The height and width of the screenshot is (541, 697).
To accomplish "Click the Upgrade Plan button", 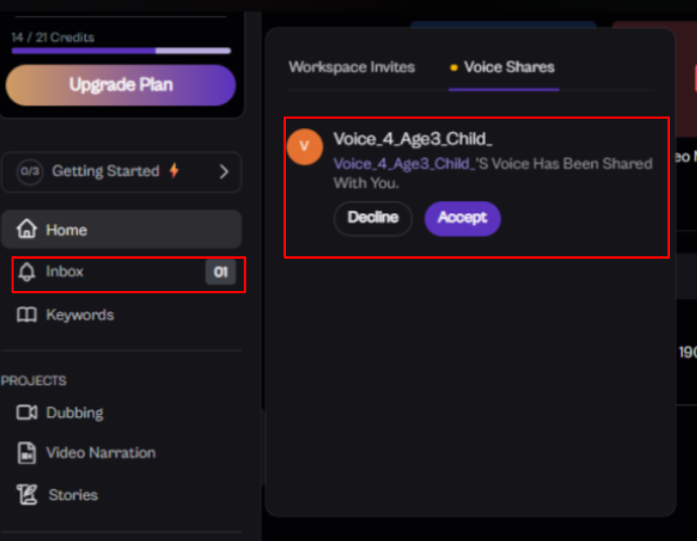I will [x=121, y=85].
